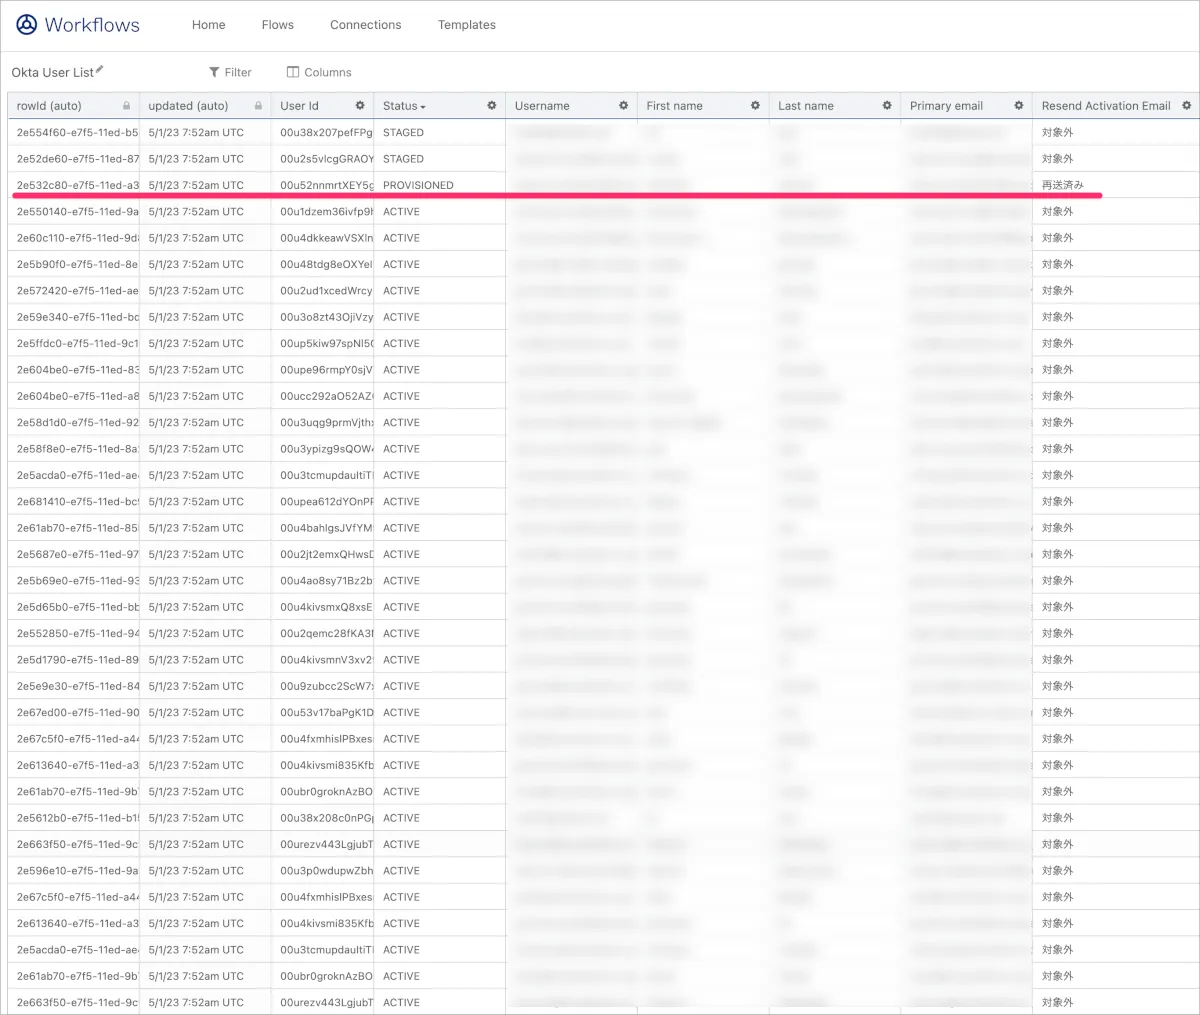Click the Primary email column header
1200x1015 pixels.
[x=967, y=106]
